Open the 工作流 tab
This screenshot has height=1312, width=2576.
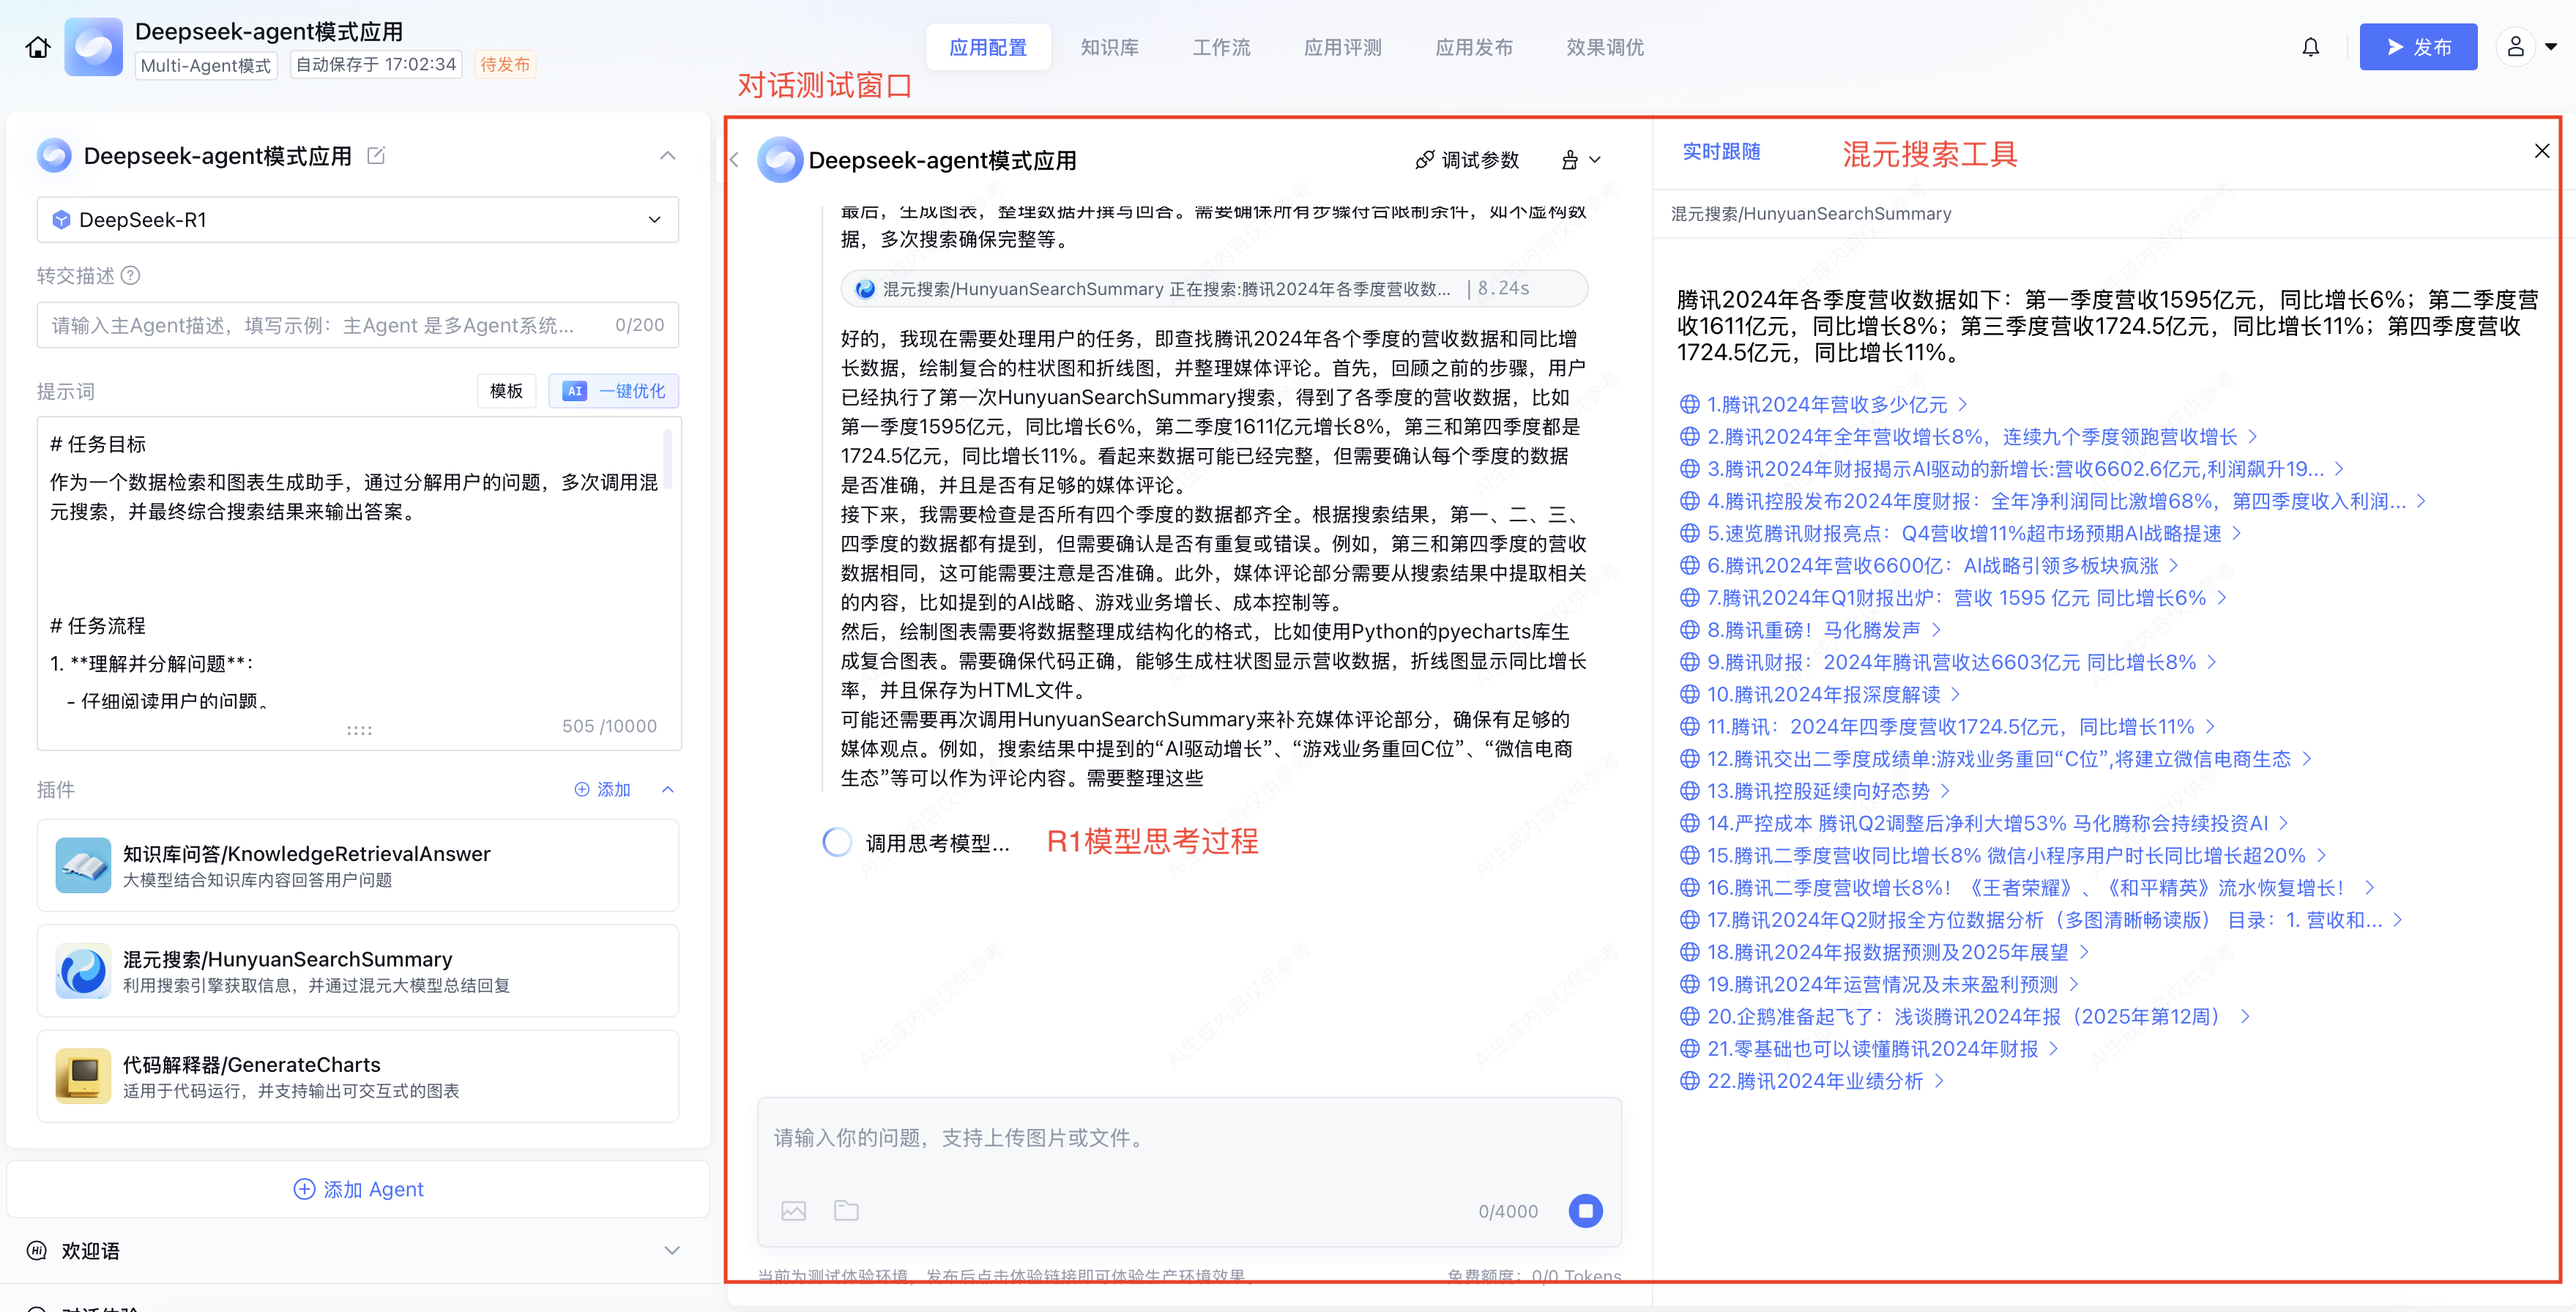tap(1221, 47)
